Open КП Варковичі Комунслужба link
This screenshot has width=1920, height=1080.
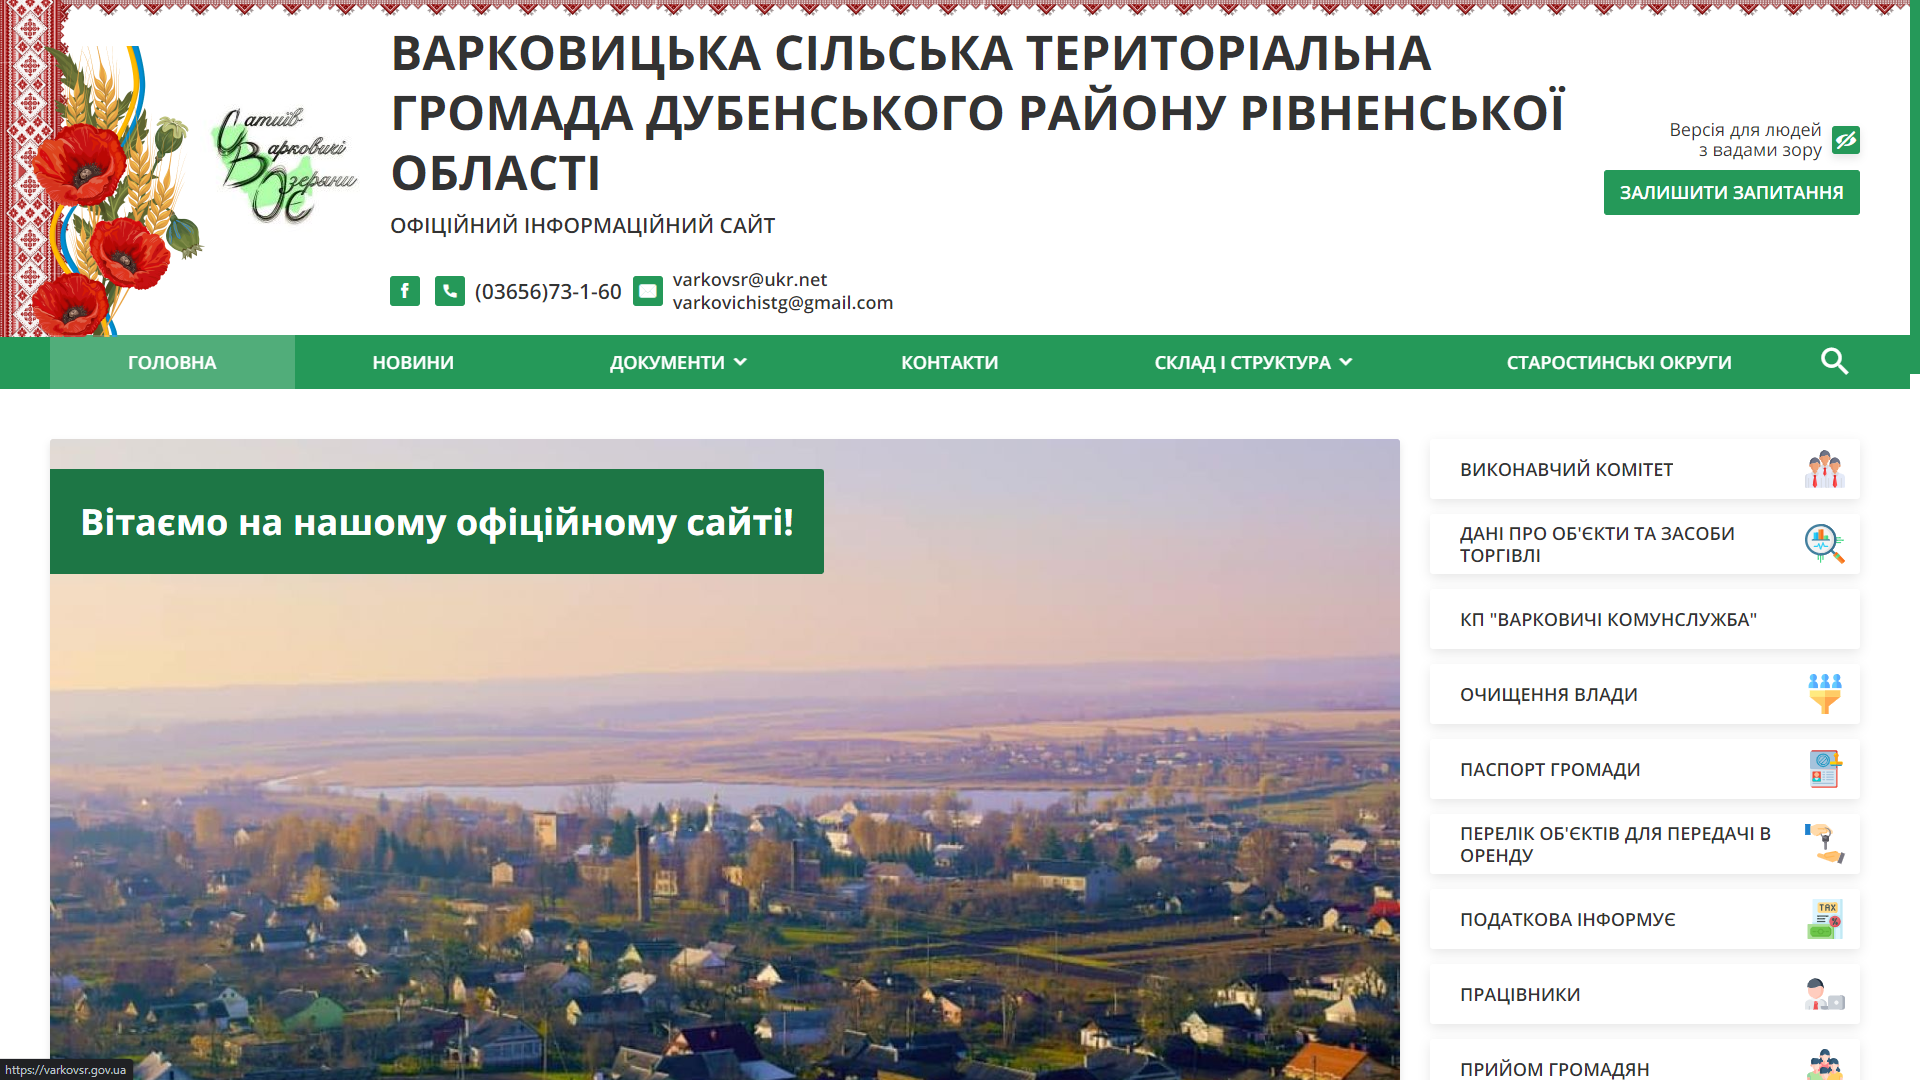point(1608,620)
